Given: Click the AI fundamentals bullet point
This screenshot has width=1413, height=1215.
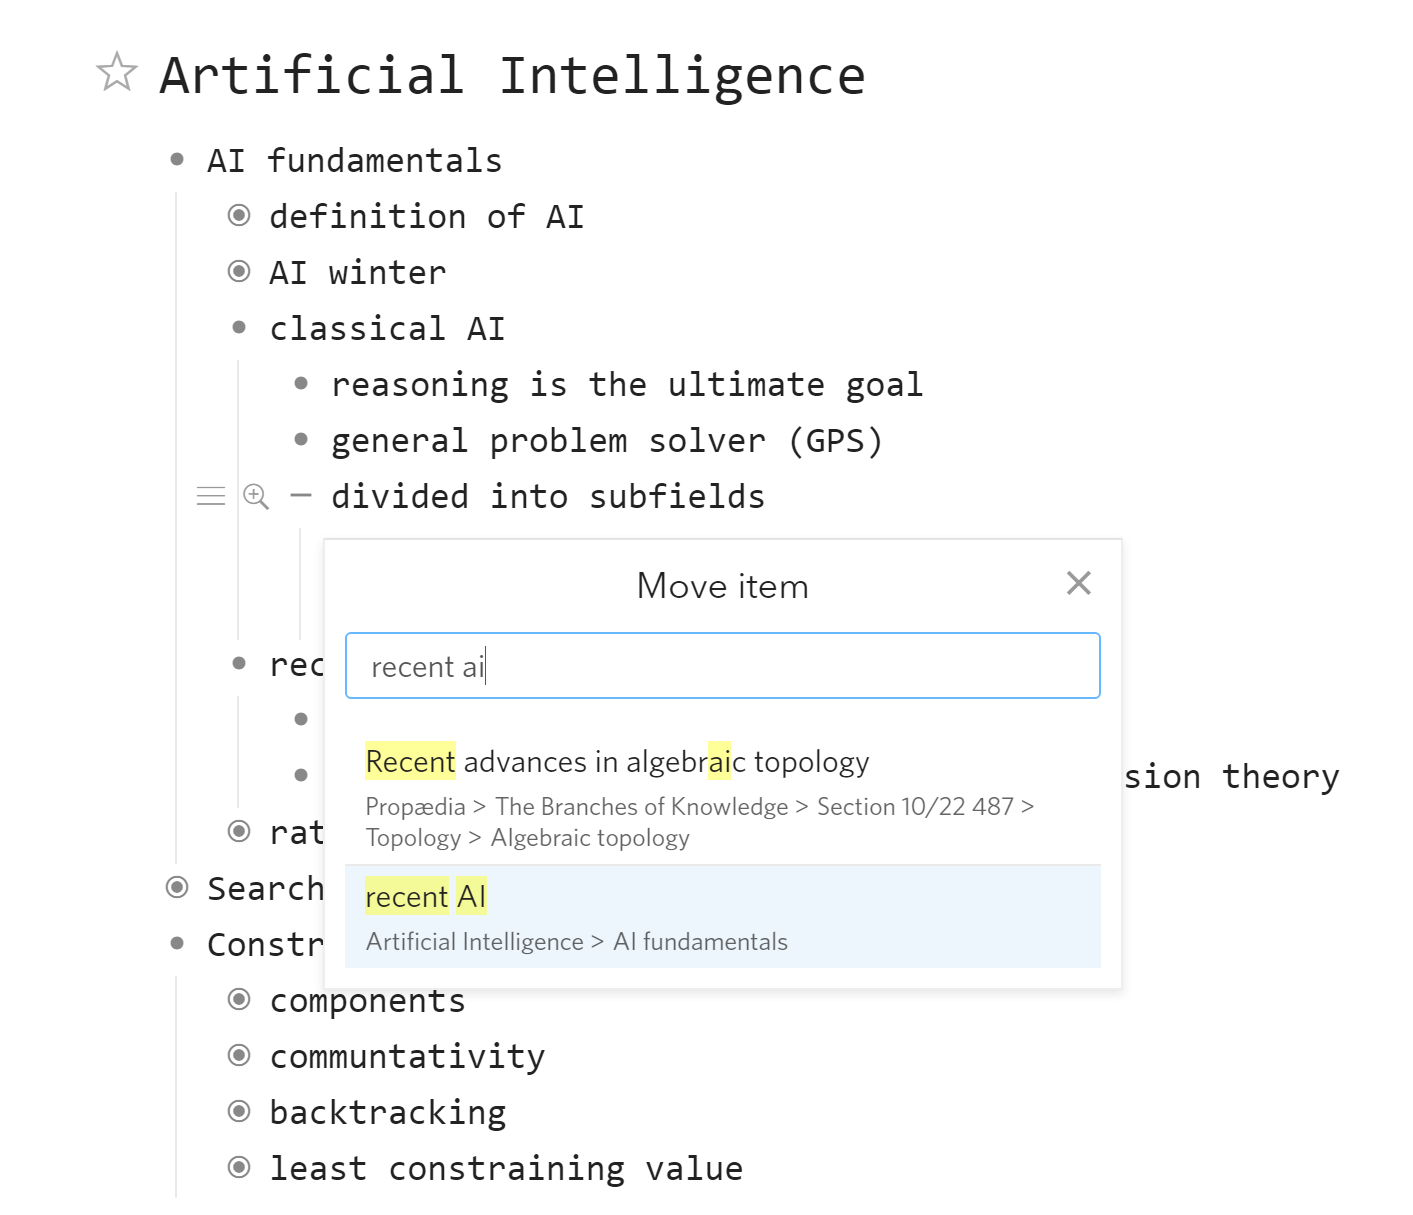Looking at the screenshot, I should tap(177, 160).
